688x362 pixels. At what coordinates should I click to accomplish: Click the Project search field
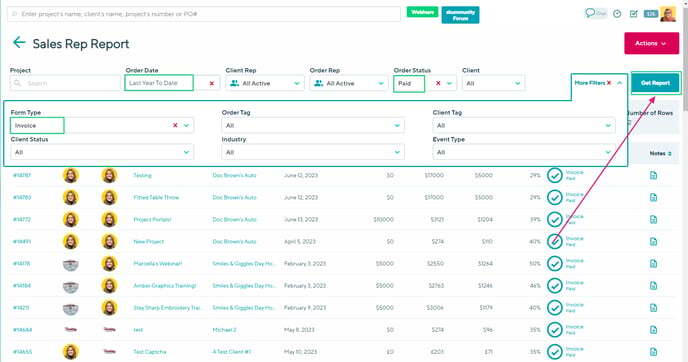tap(65, 83)
